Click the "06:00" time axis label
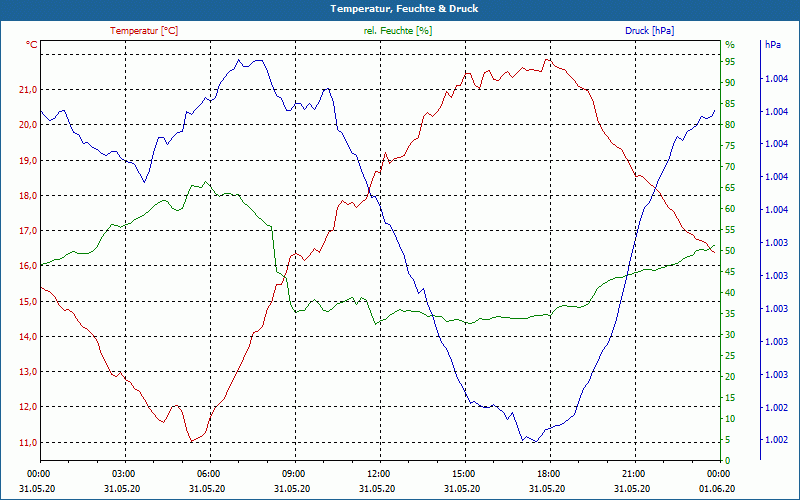 tap(208, 473)
